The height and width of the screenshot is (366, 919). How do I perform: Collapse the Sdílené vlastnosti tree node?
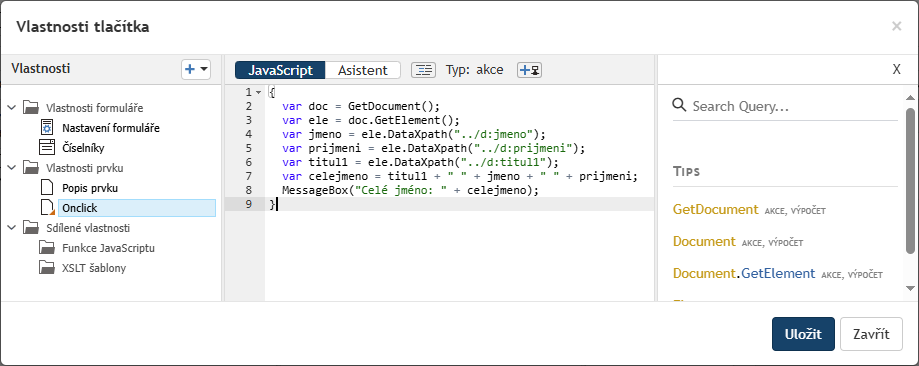[x=12, y=228]
